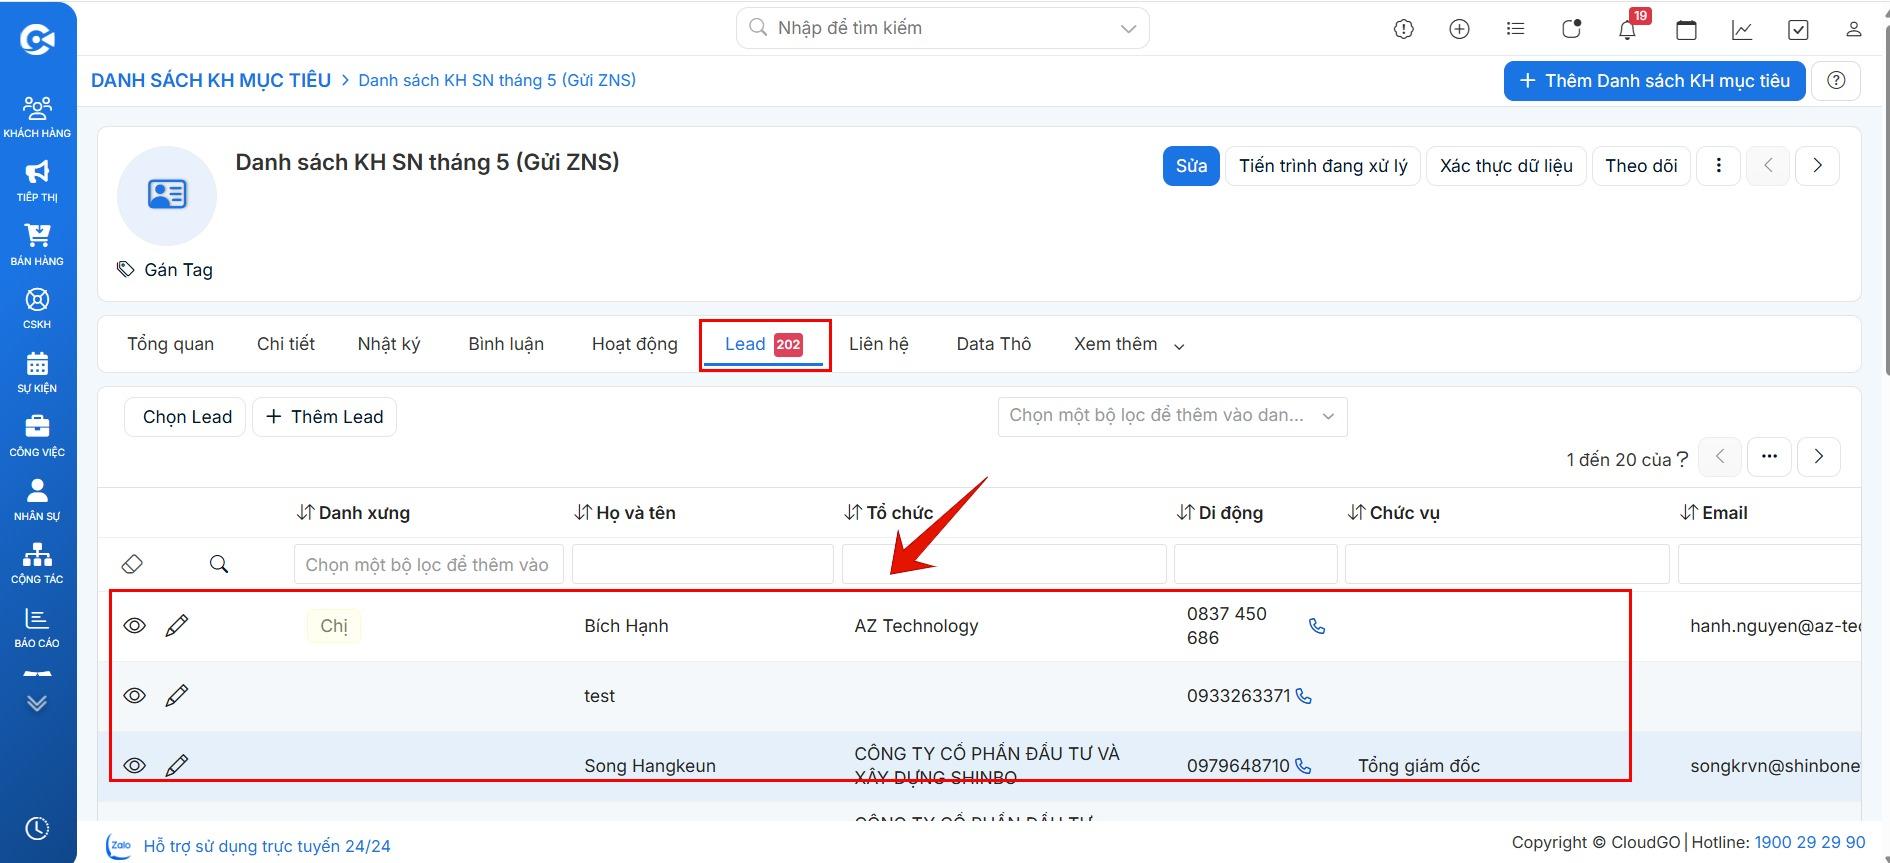Open the Khách hàng sidebar module
The width and height of the screenshot is (1890, 863).
click(x=37, y=116)
